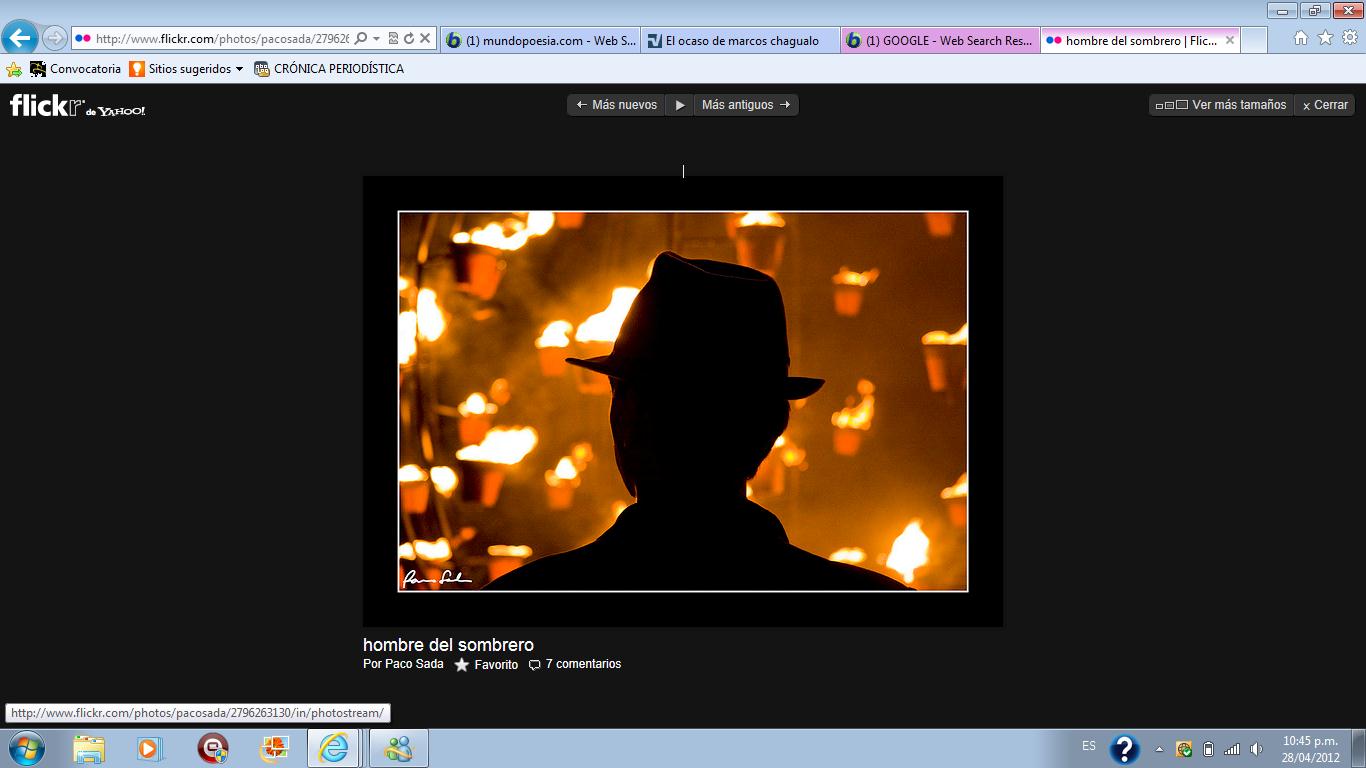
Task: Open address bar search dropdown arrow
Action: tap(376, 39)
